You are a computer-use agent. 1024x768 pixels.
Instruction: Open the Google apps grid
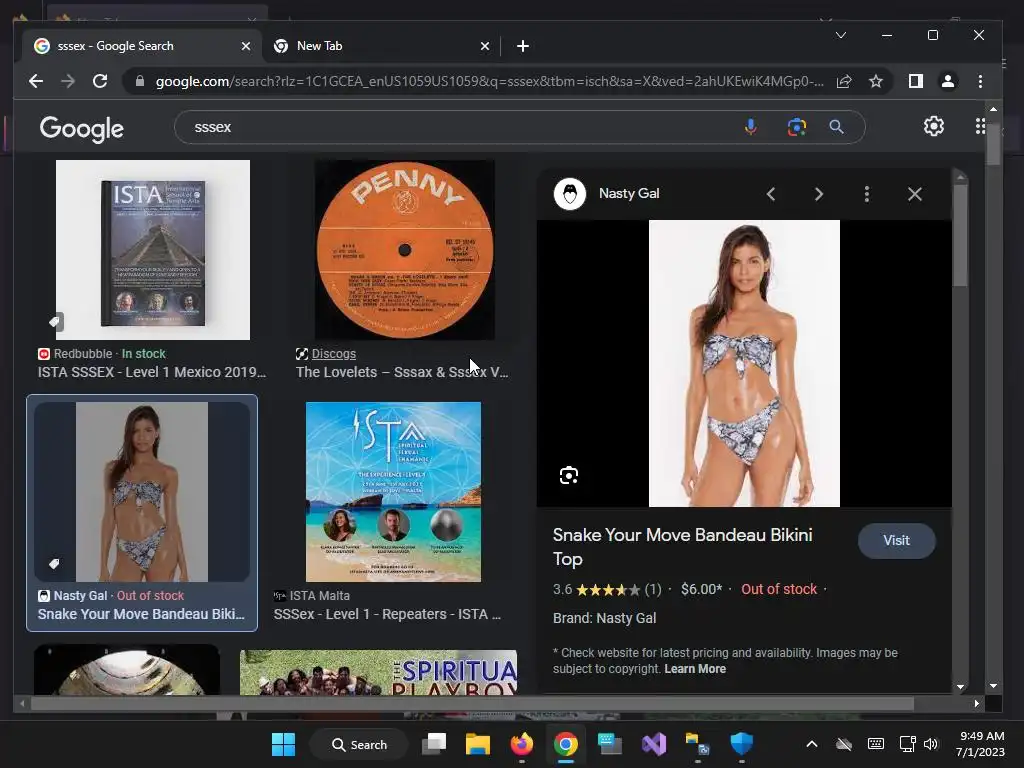(x=980, y=126)
